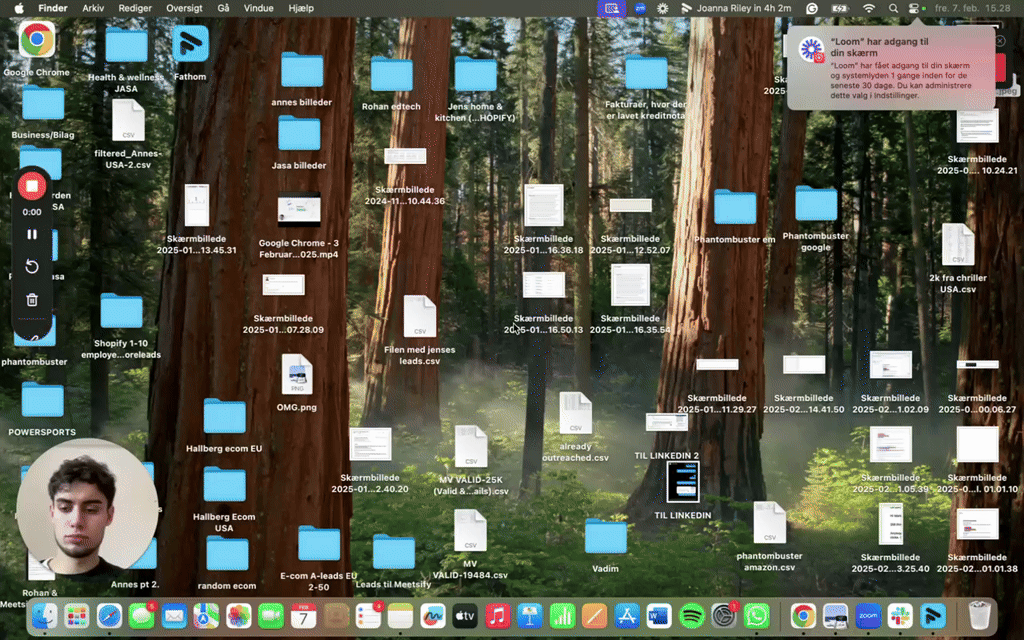Launch WhatsApp from the Dock
1024x640 pixels.
(x=757, y=615)
